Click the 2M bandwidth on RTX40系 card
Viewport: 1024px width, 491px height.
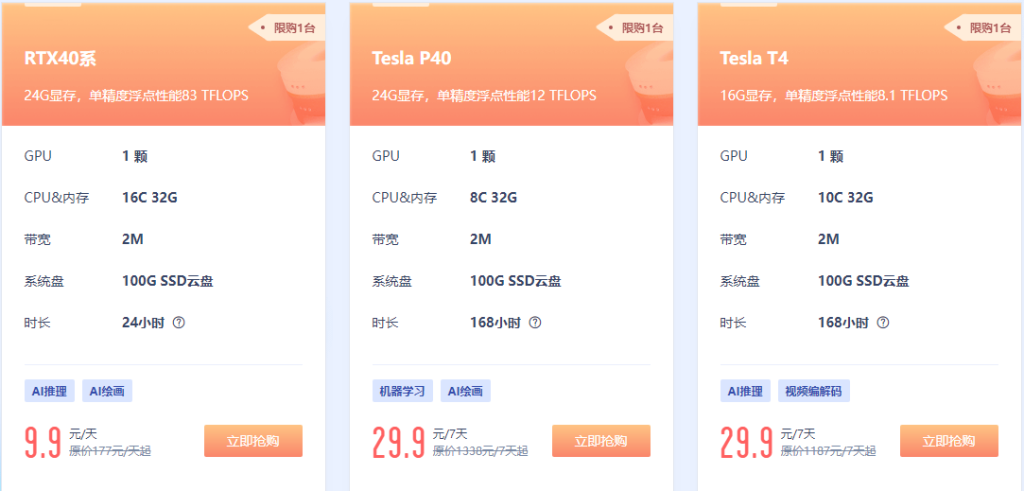click(x=133, y=240)
